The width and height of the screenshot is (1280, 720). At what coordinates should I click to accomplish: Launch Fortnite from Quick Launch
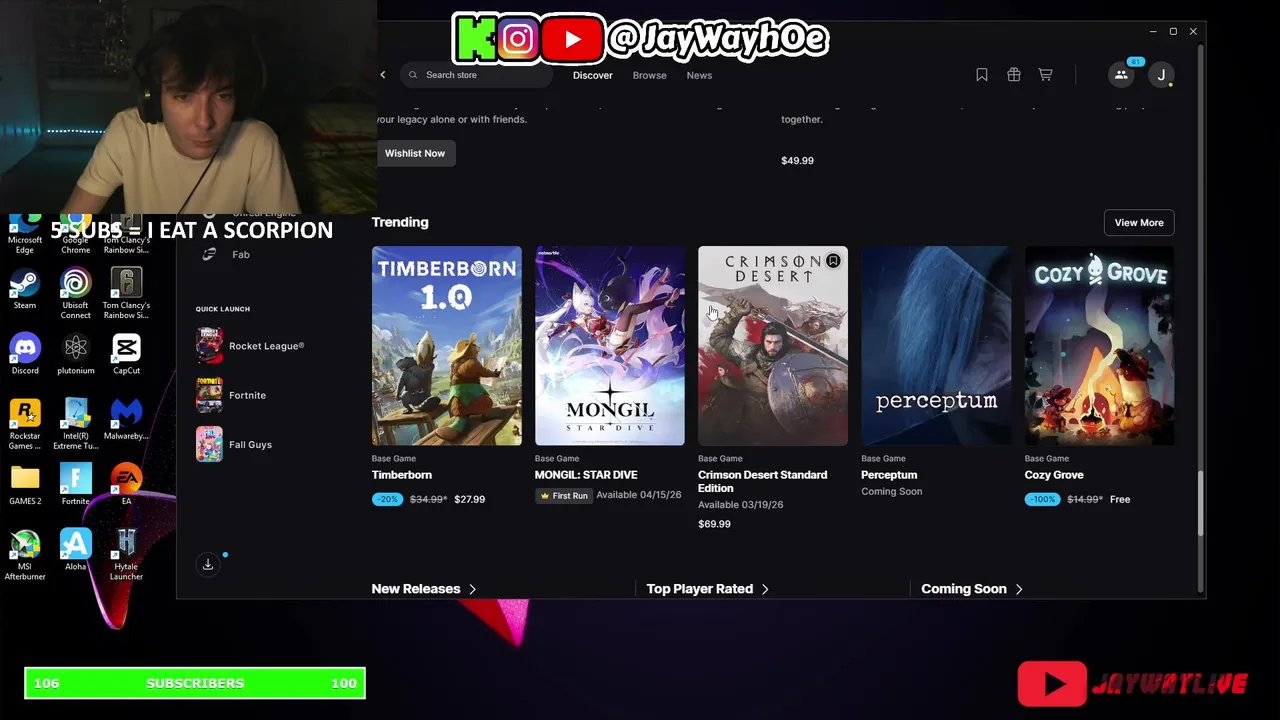(232, 395)
